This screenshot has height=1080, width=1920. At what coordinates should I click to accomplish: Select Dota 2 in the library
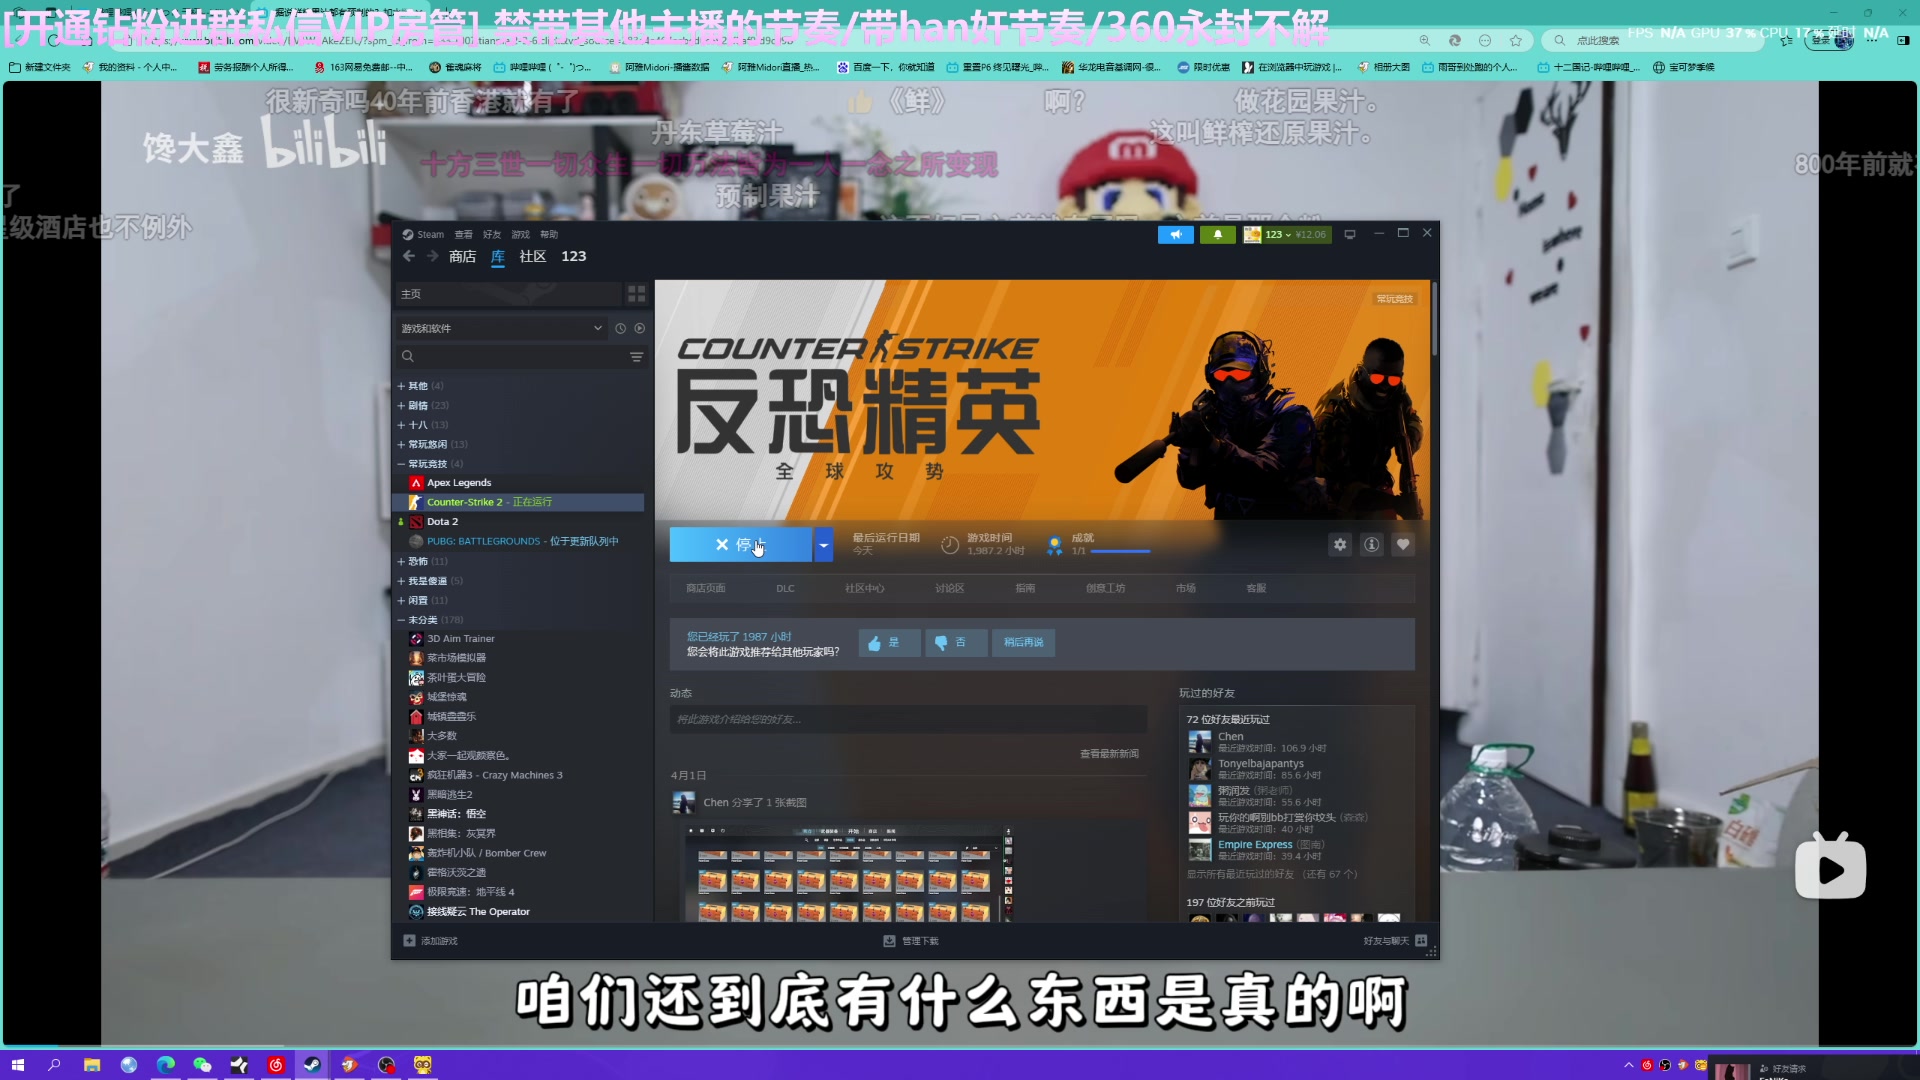[442, 522]
